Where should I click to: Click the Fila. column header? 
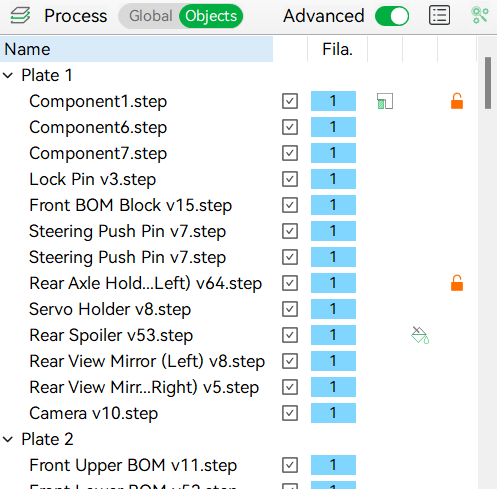click(x=337, y=49)
